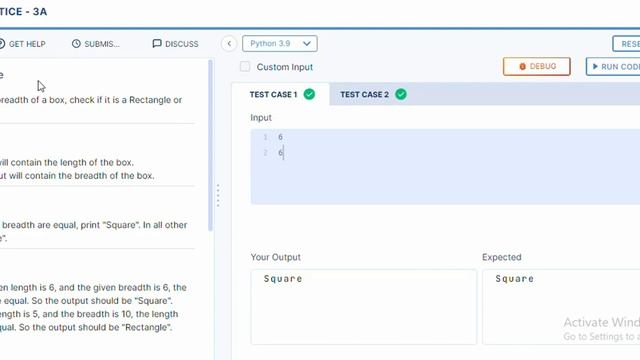Open the Python 3.9 language dropdown

coord(280,44)
